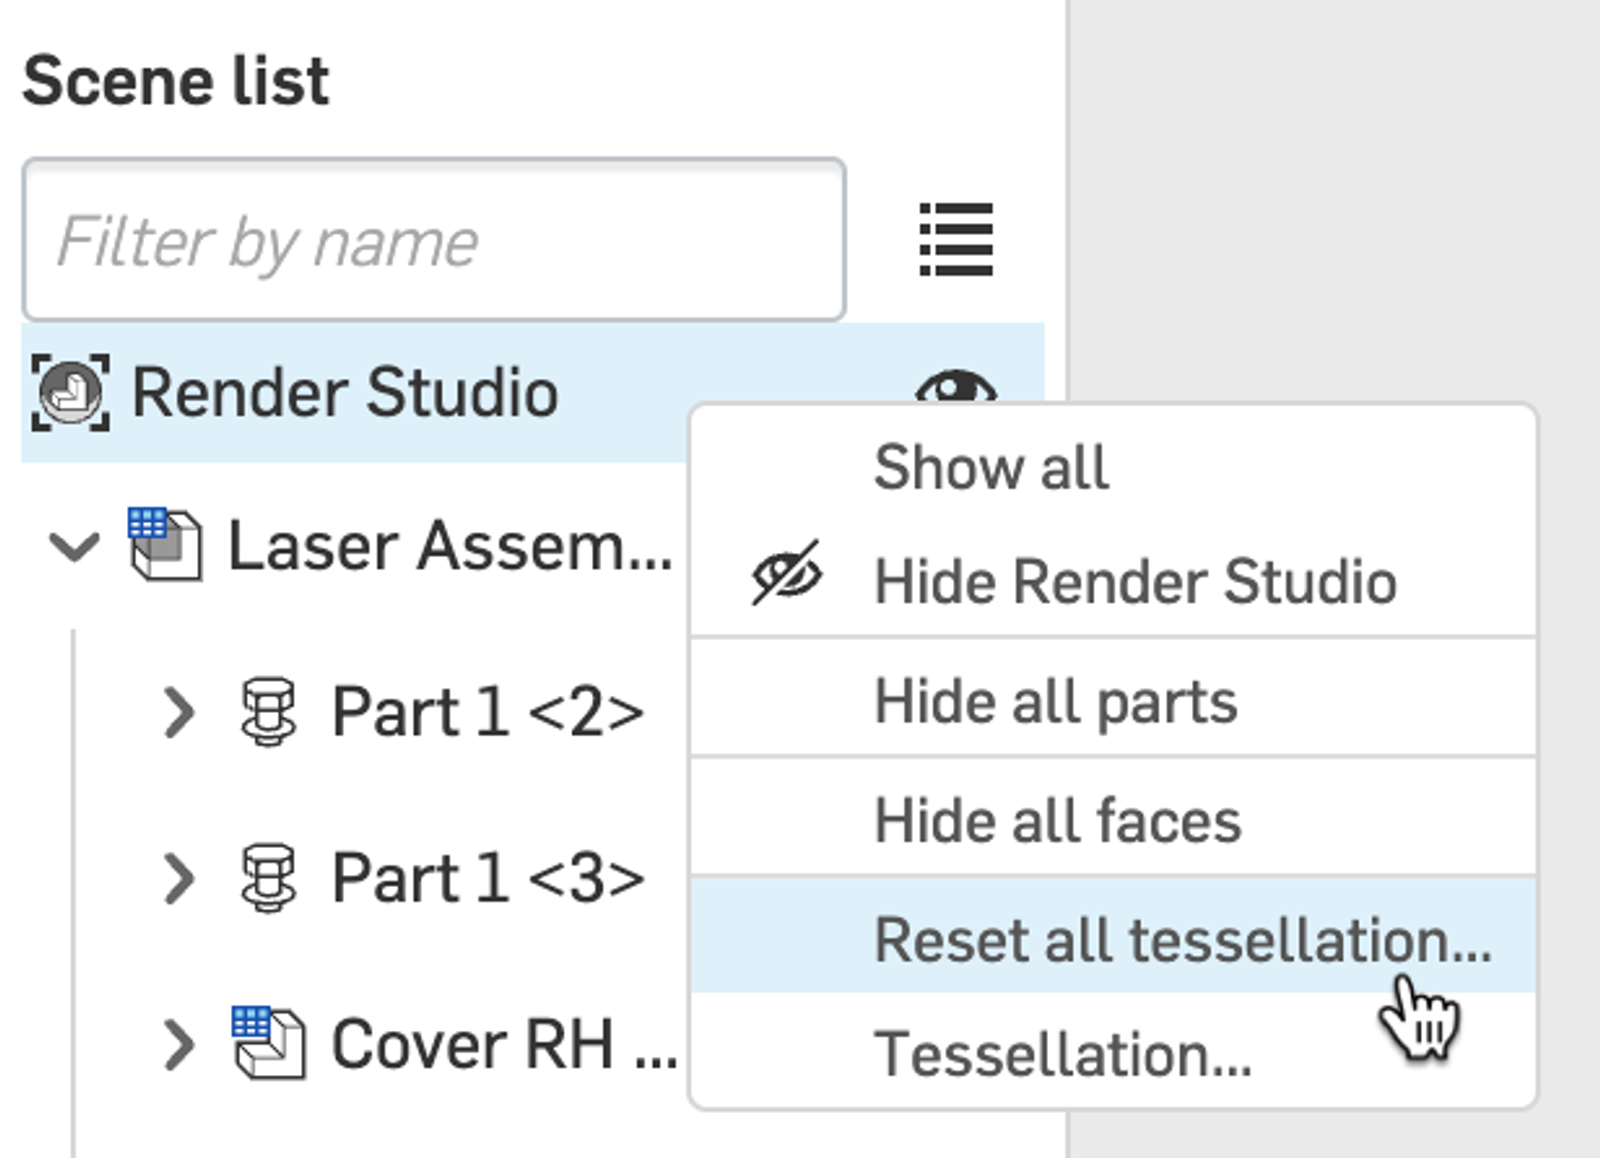Click the crossed-eye icon in context menu
The width and height of the screenshot is (1600, 1158).
click(x=786, y=574)
